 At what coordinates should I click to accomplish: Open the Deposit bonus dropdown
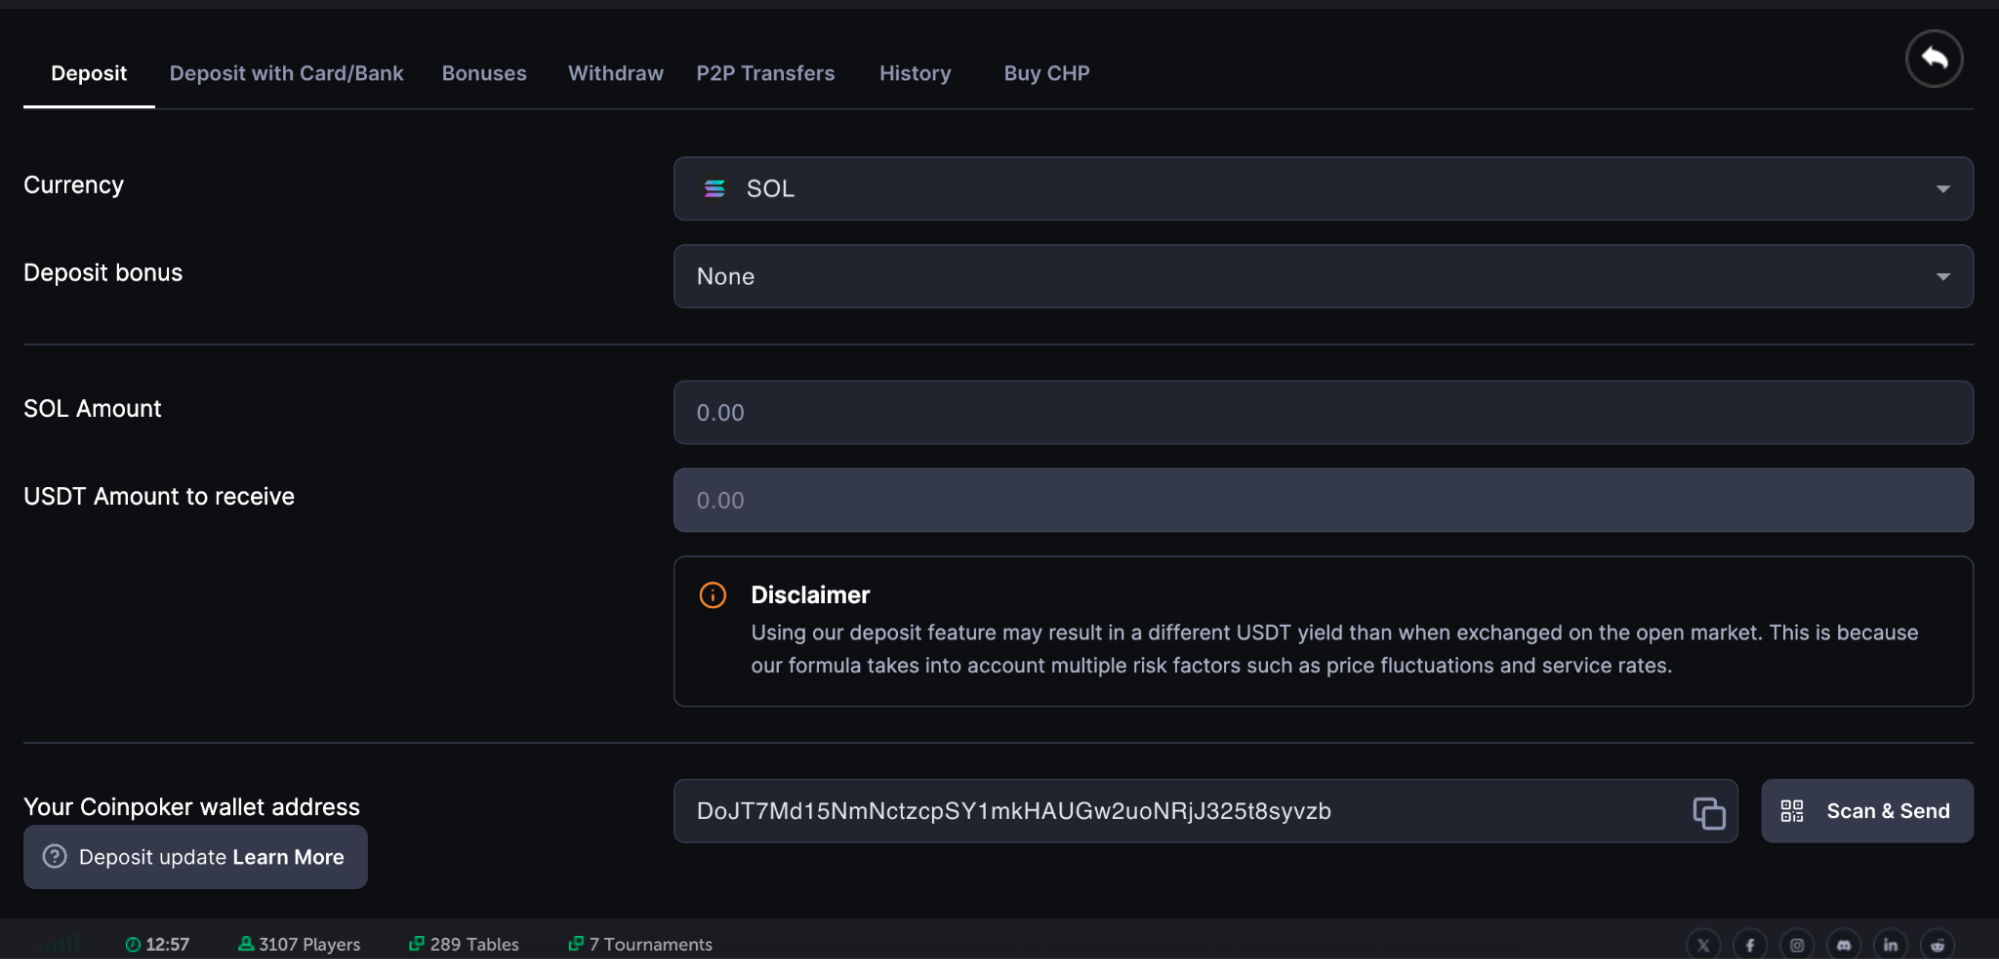(1322, 277)
